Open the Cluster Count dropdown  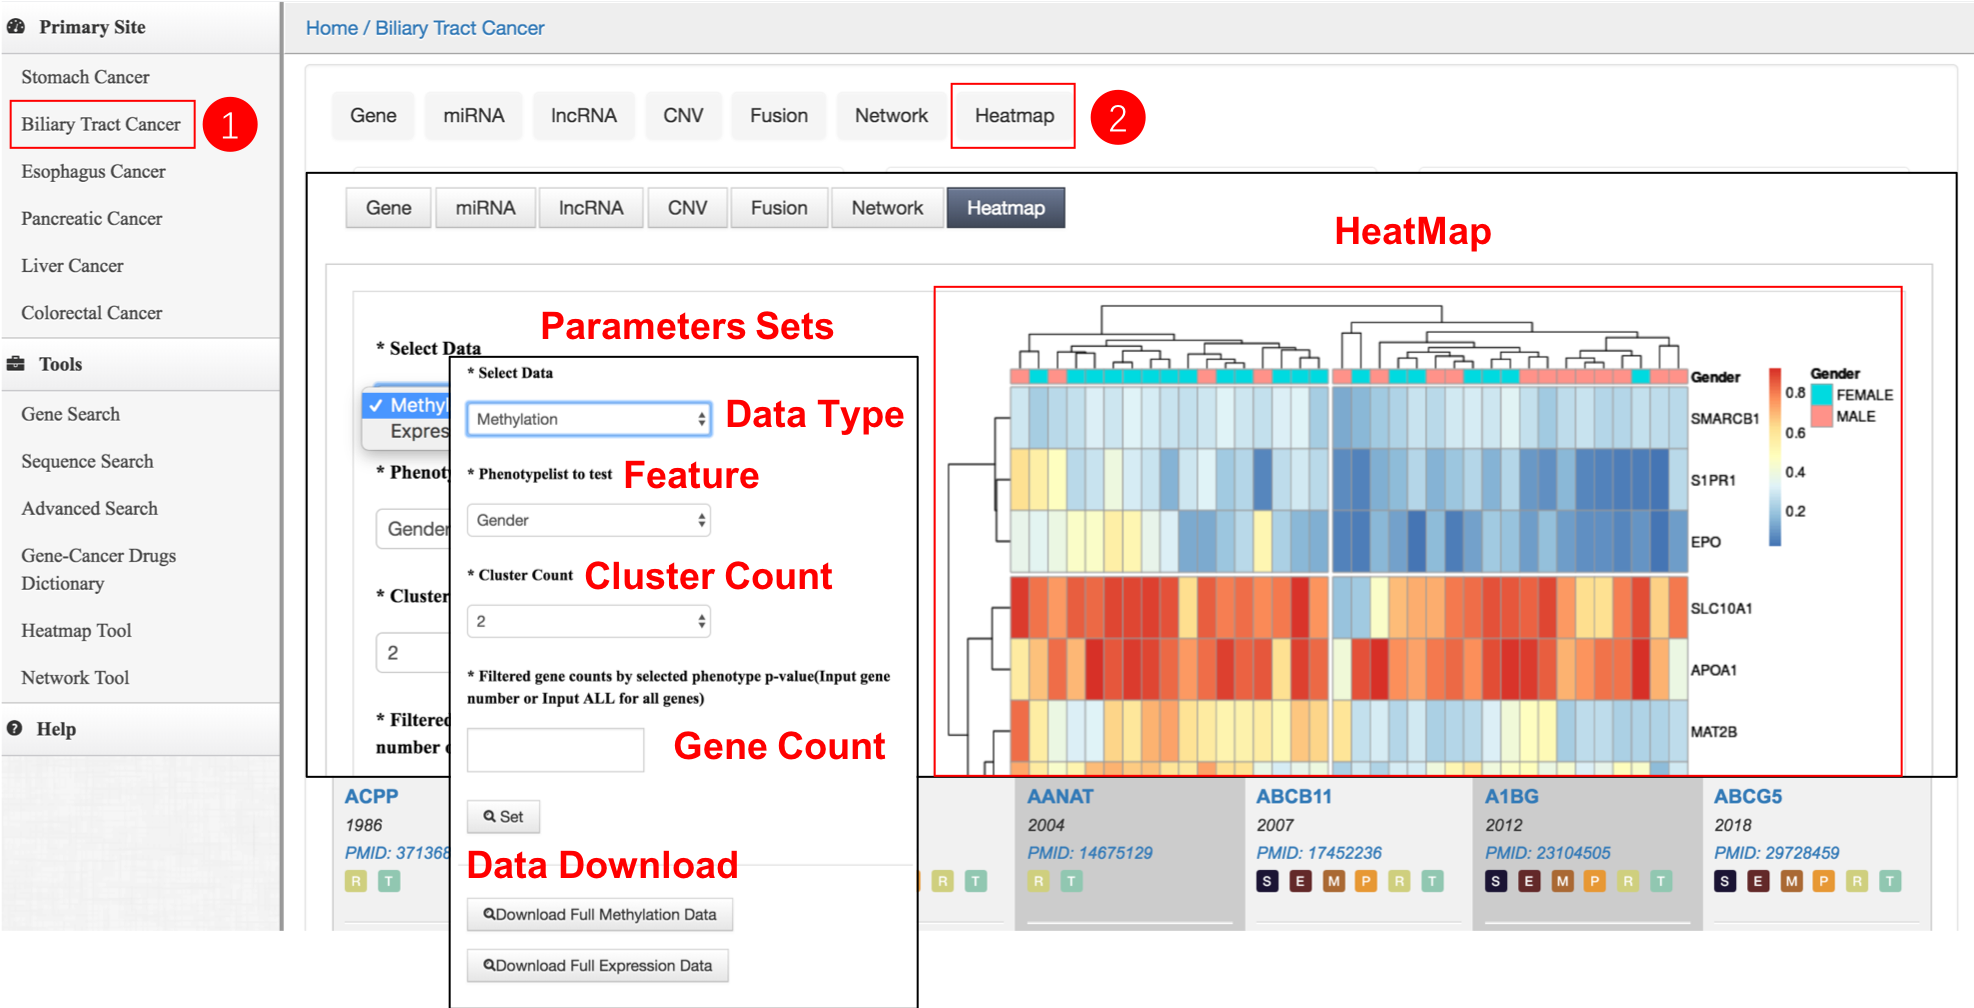pyautogui.click(x=589, y=621)
